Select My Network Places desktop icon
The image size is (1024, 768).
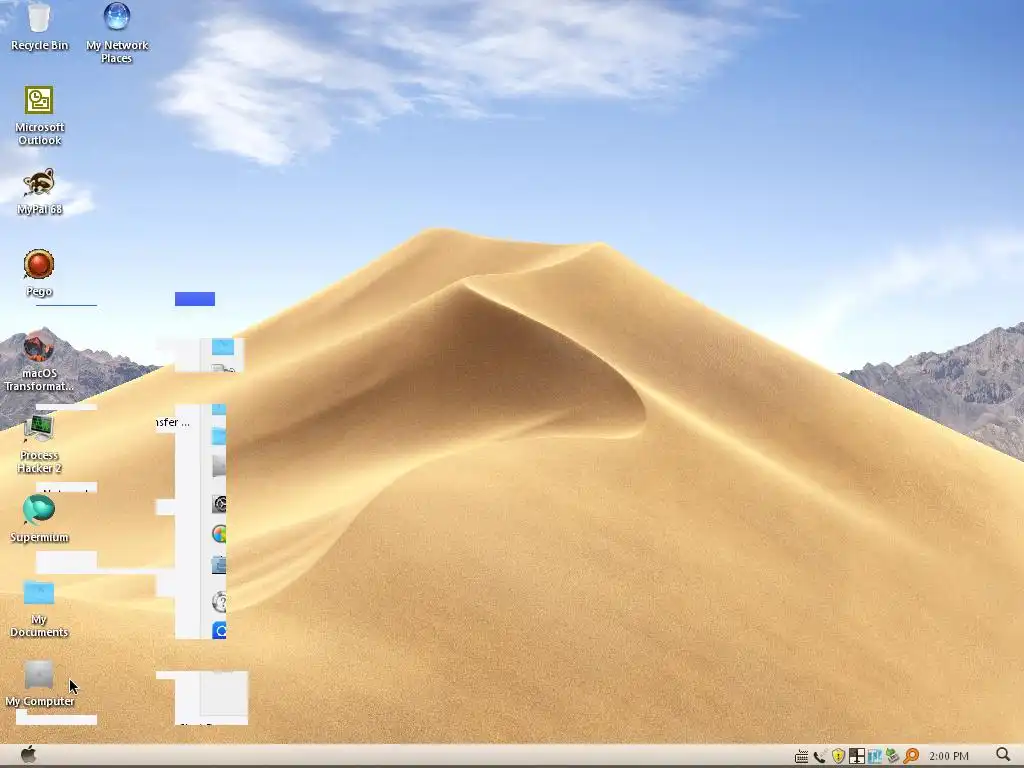point(117,33)
